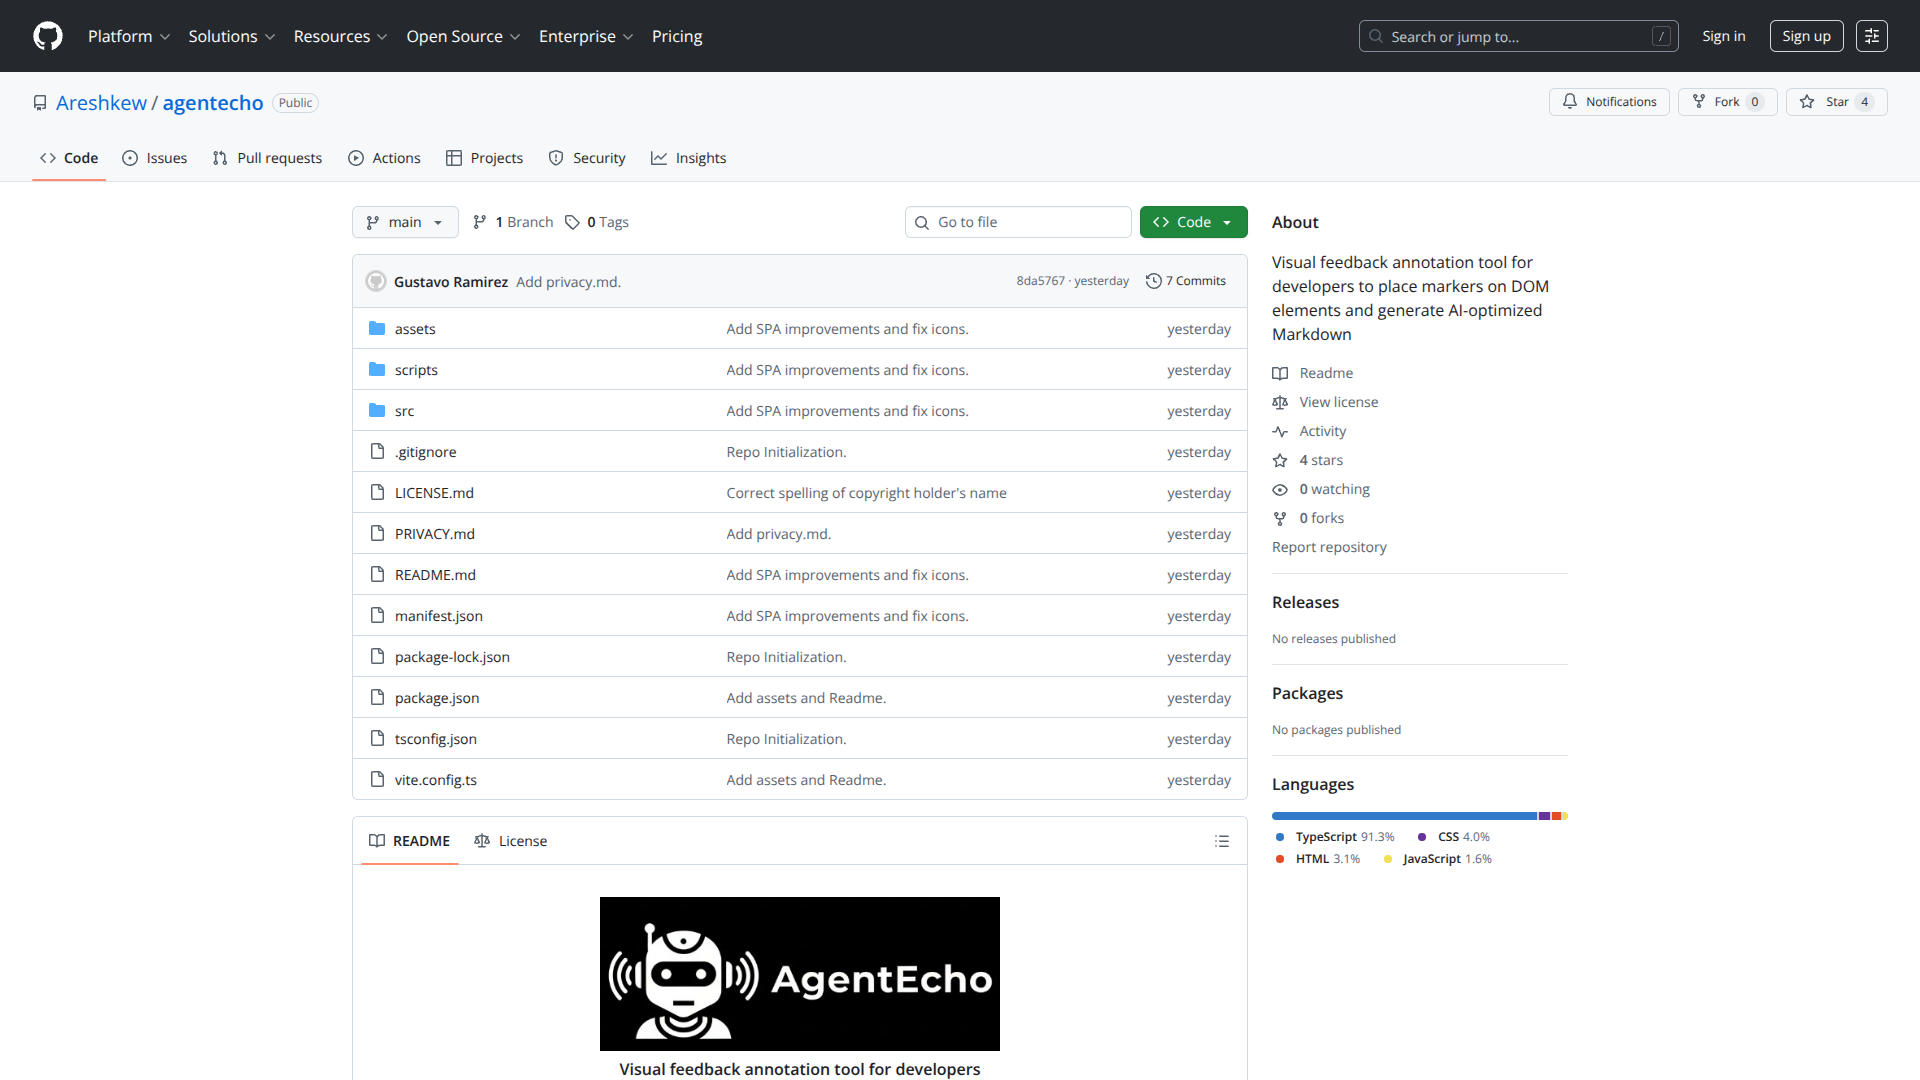The image size is (1920, 1080).
Task: Click into the Go to file field
Action: pos(1018,222)
